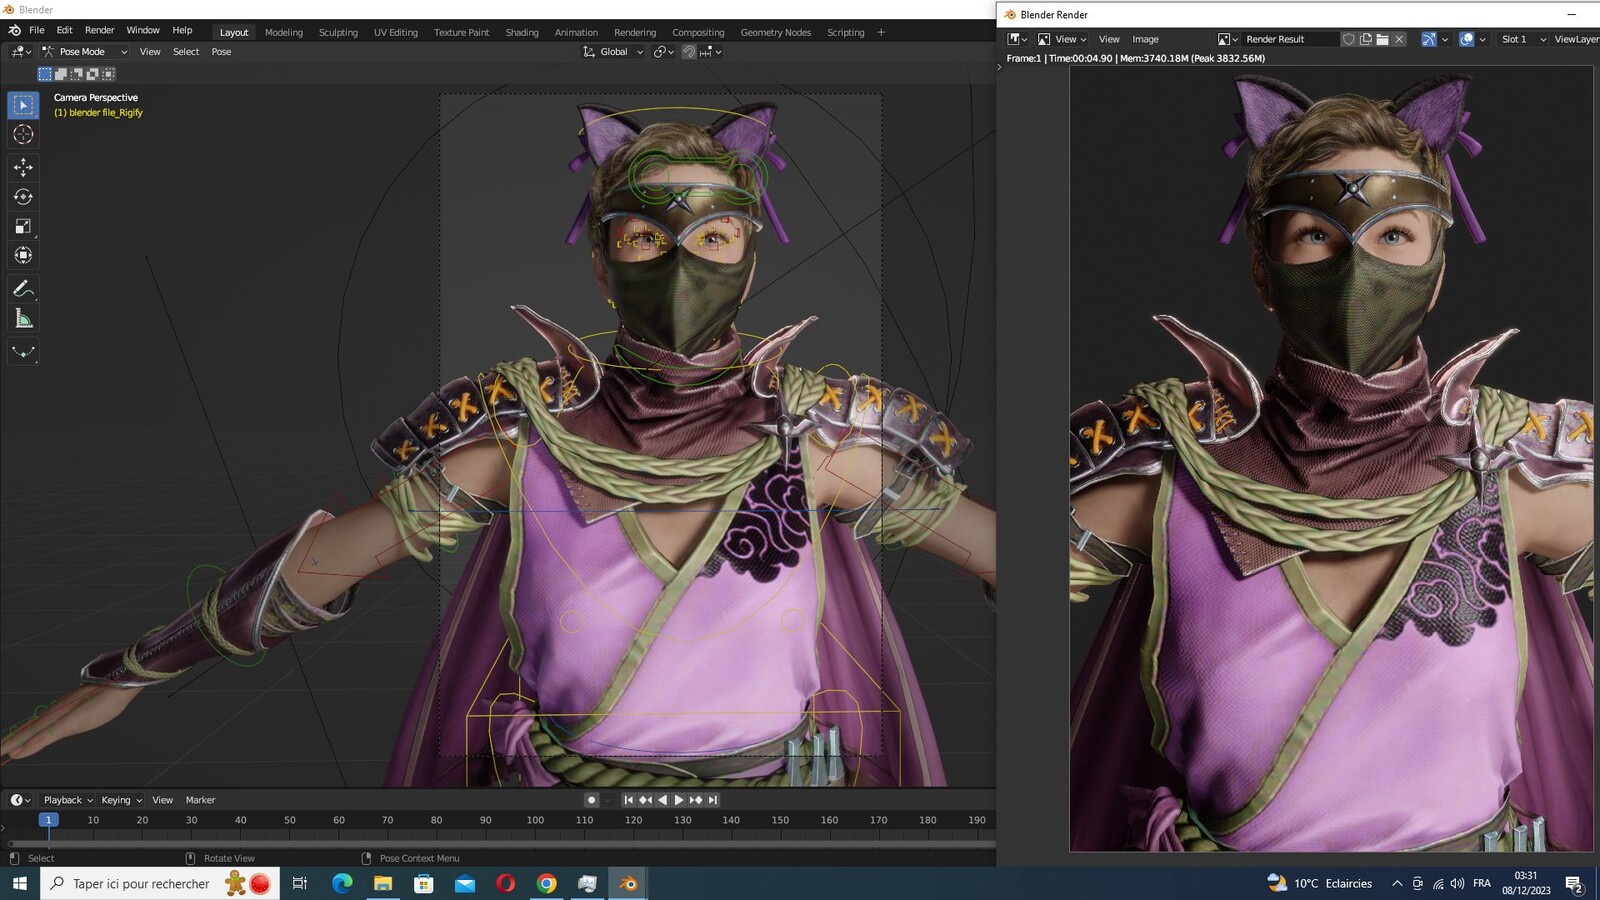
Task: Click the open image folder icon
Action: (x=1382, y=39)
